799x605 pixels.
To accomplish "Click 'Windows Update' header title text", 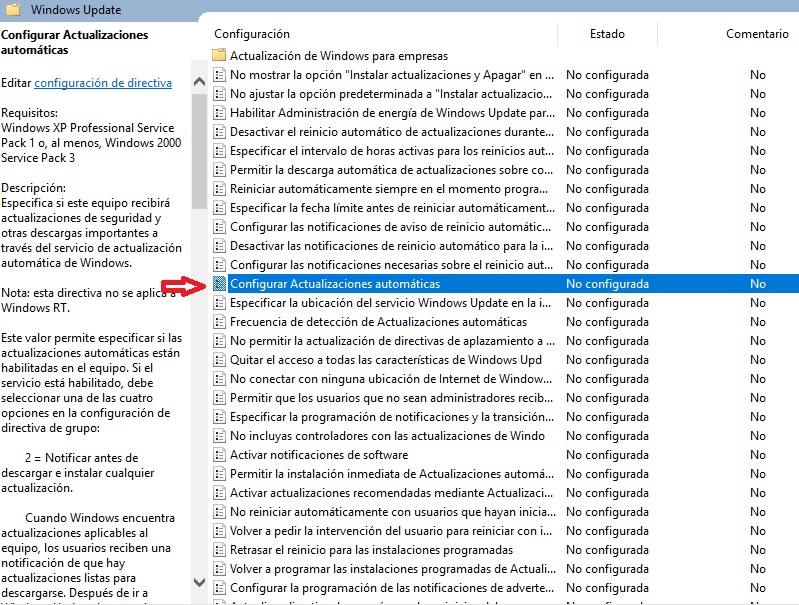I will point(76,10).
